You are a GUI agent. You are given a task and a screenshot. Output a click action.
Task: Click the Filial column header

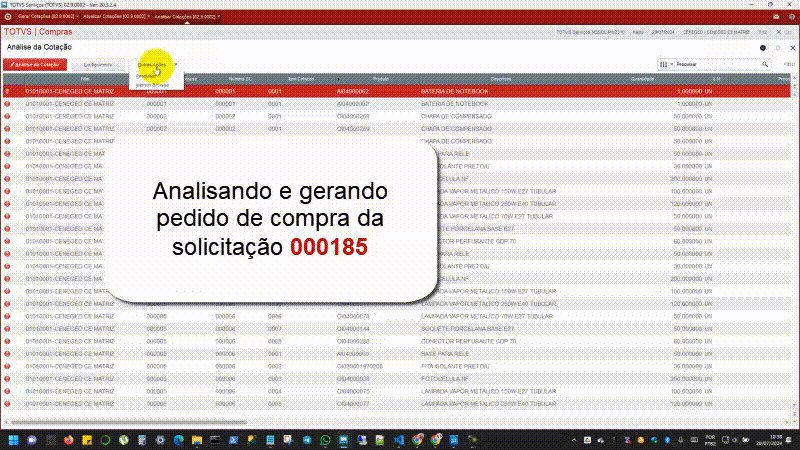point(85,78)
